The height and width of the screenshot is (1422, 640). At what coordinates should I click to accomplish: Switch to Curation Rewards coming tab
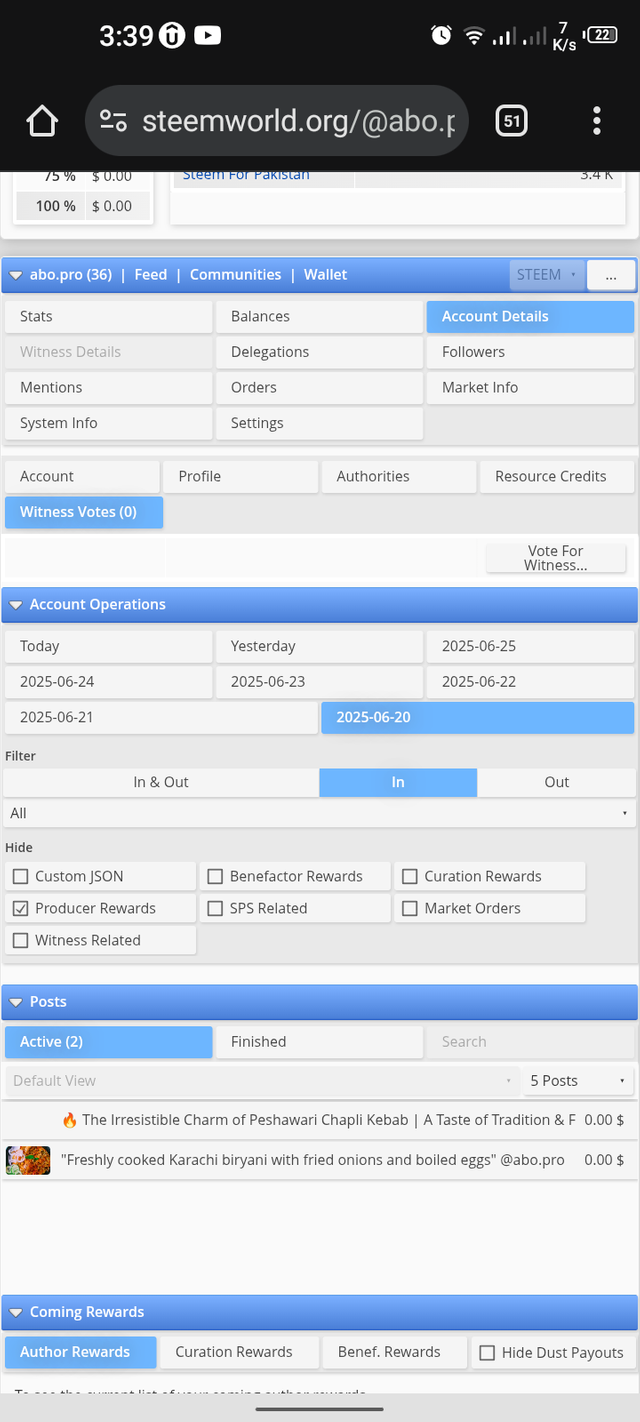coord(239,1353)
